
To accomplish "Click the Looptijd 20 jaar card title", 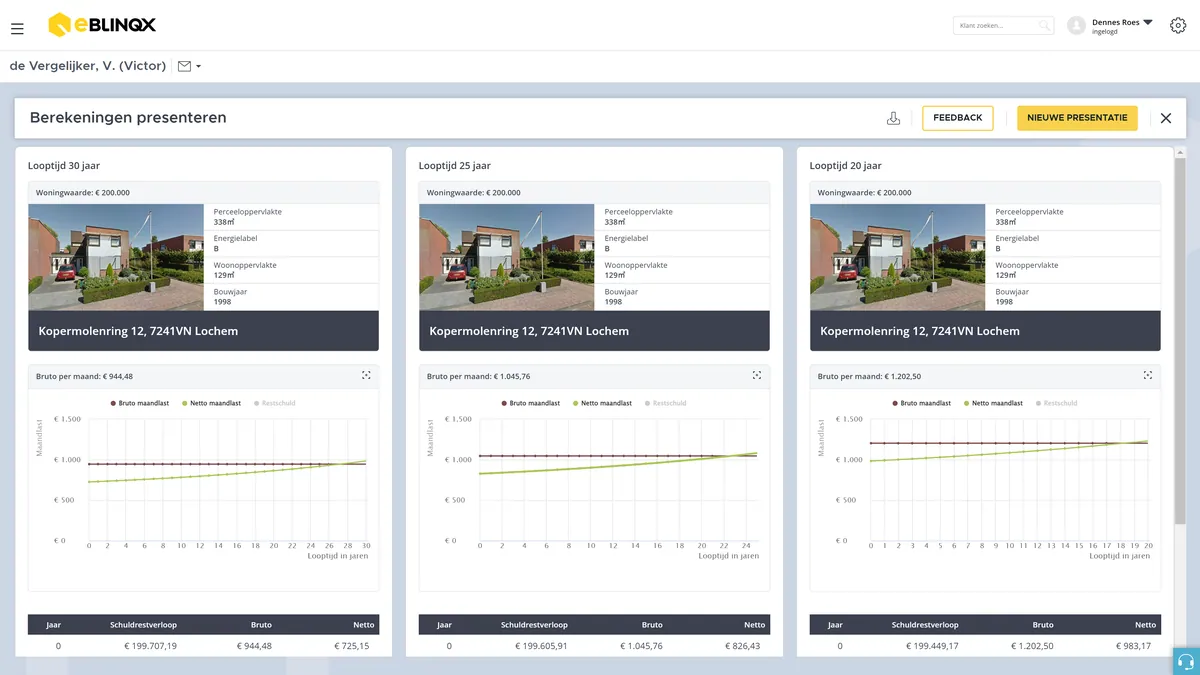I will [846, 166].
